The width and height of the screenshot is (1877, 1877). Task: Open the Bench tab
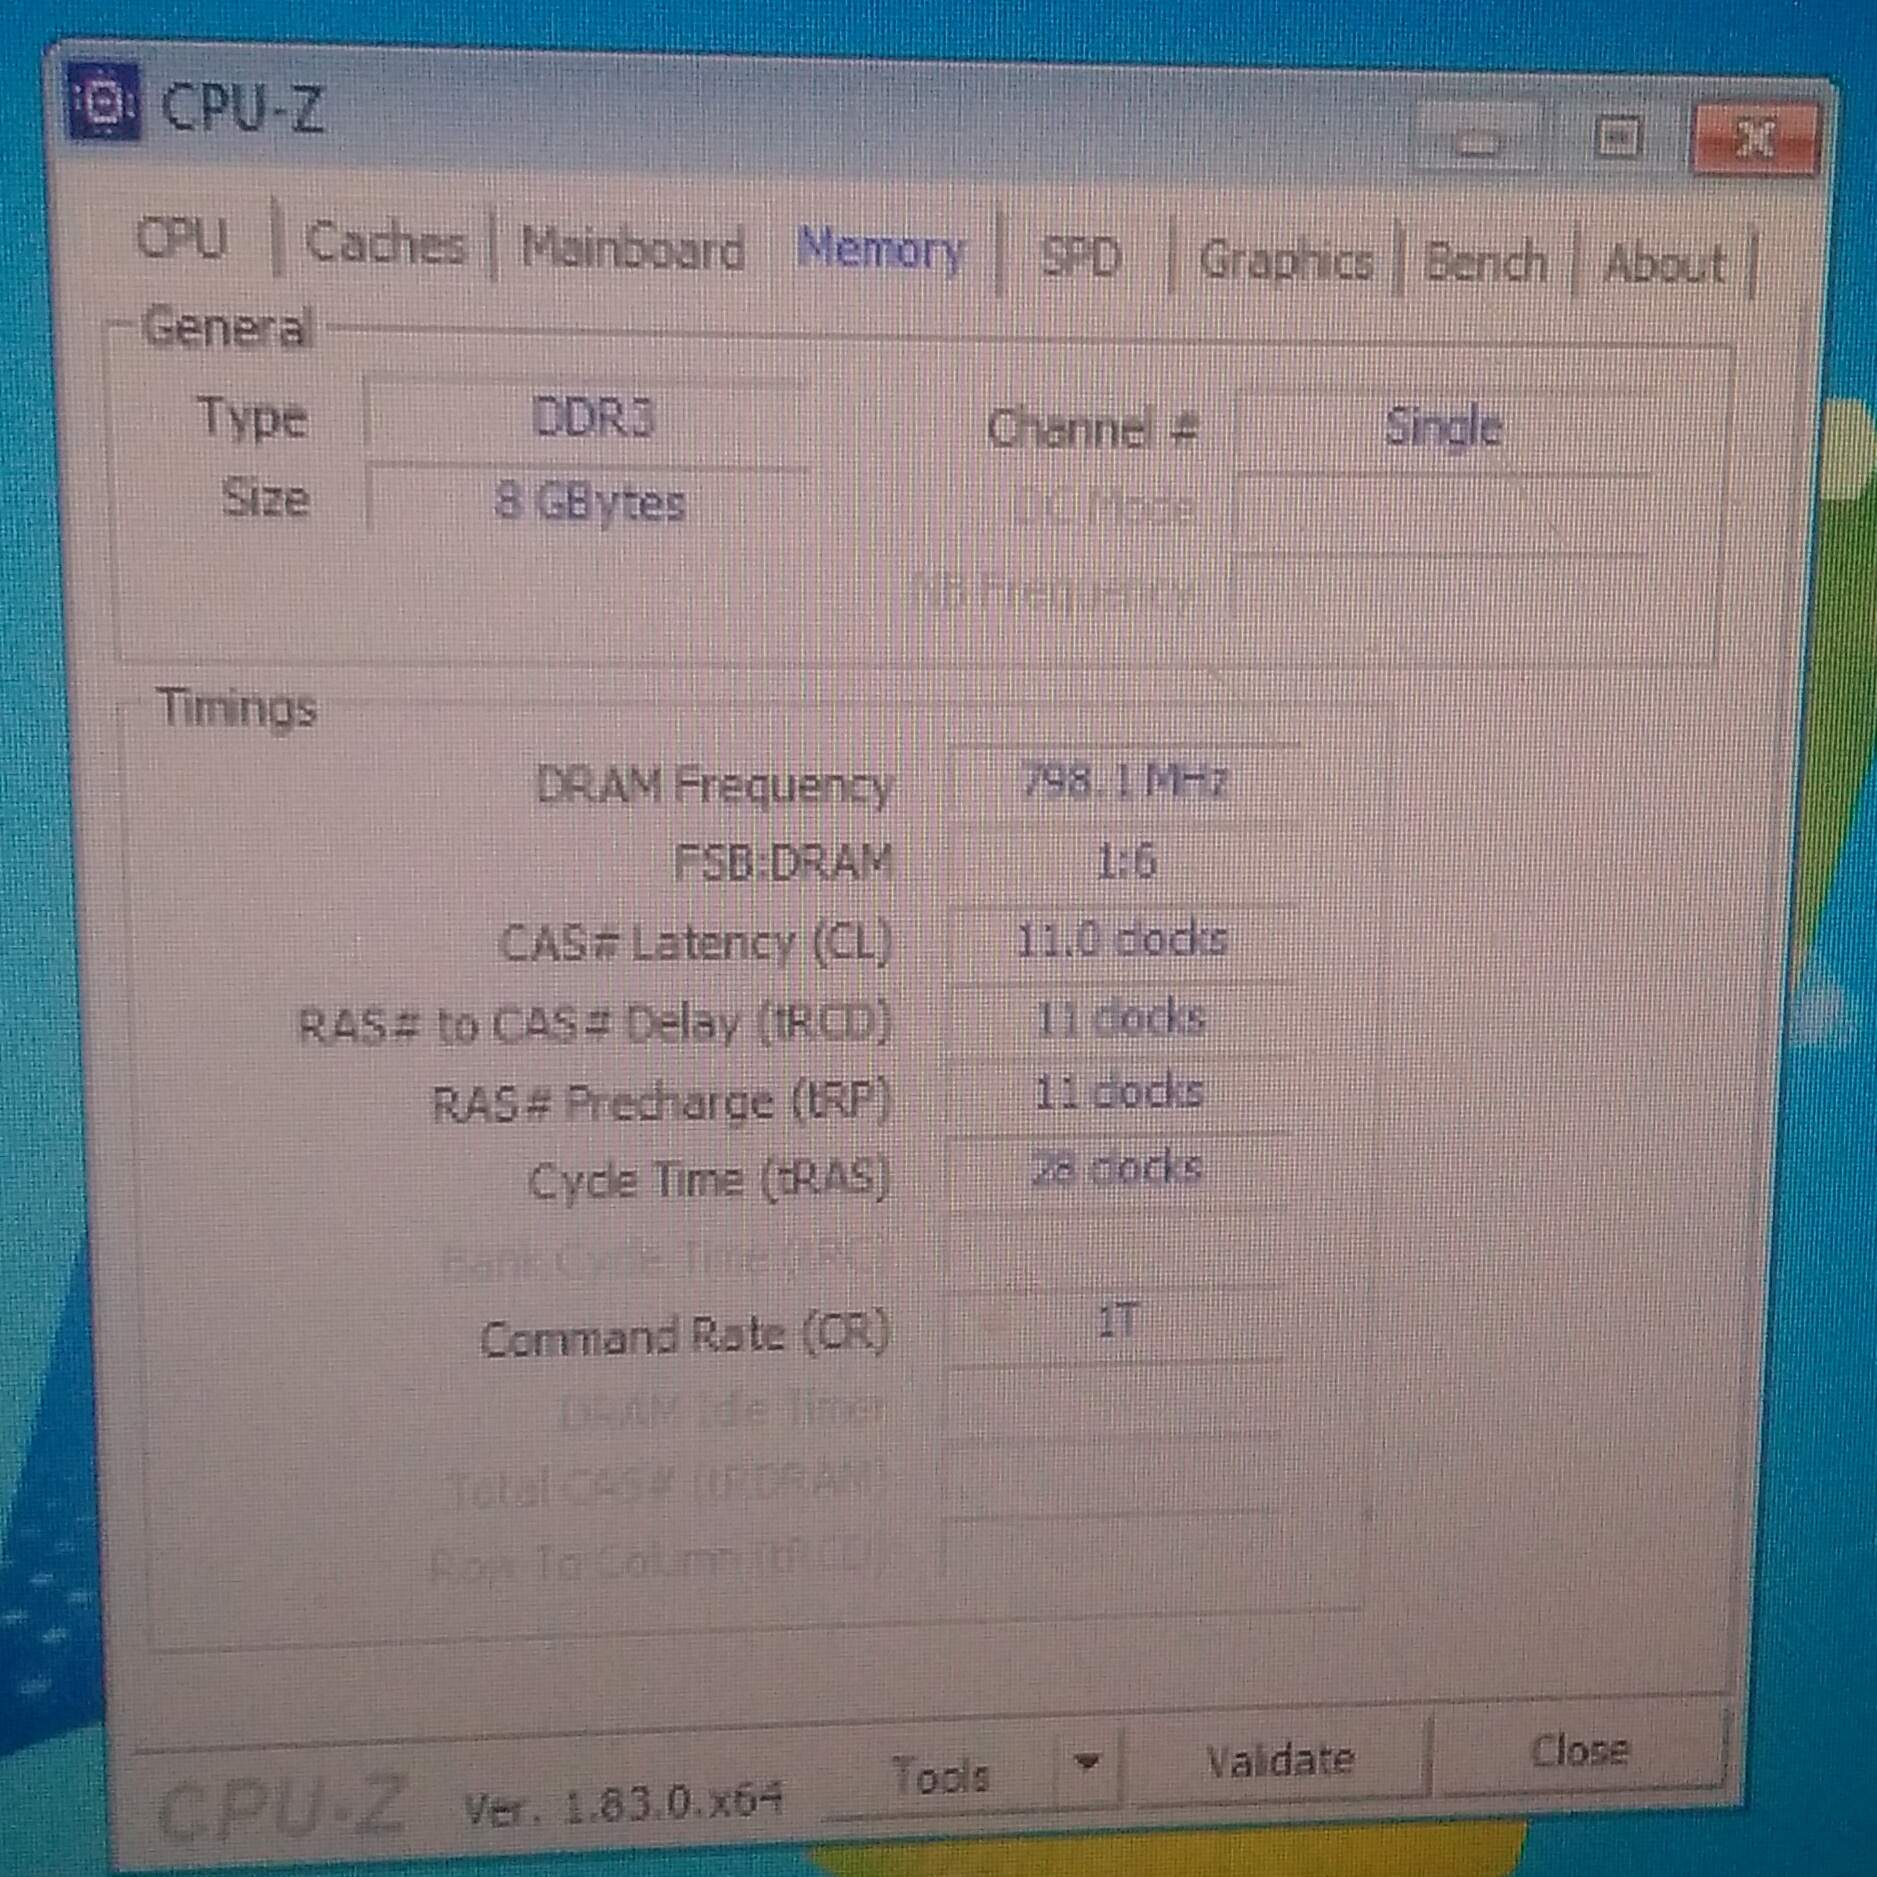click(1485, 264)
